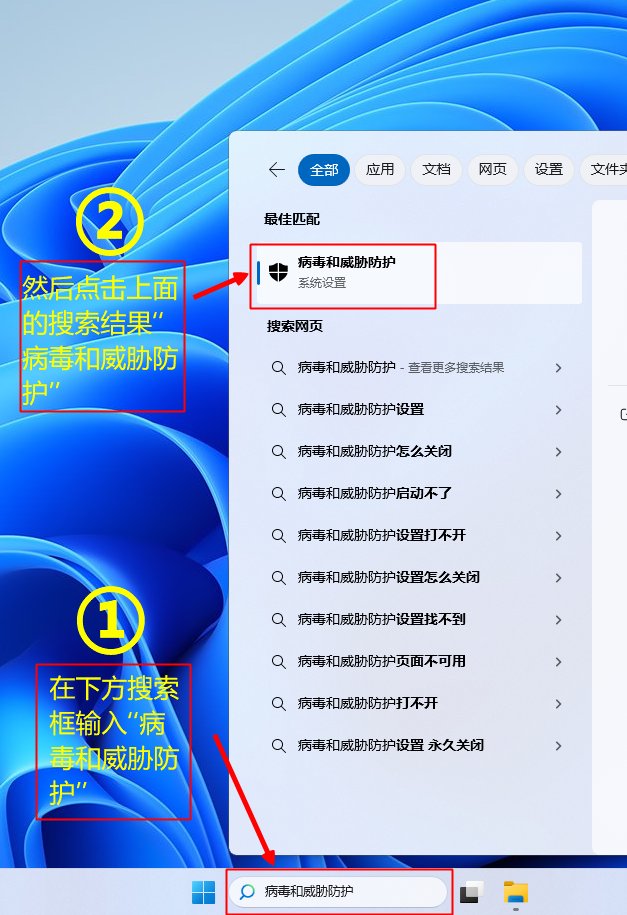Click the shield icon of best match
Screen dimensions: 627x915
pyautogui.click(x=278, y=272)
